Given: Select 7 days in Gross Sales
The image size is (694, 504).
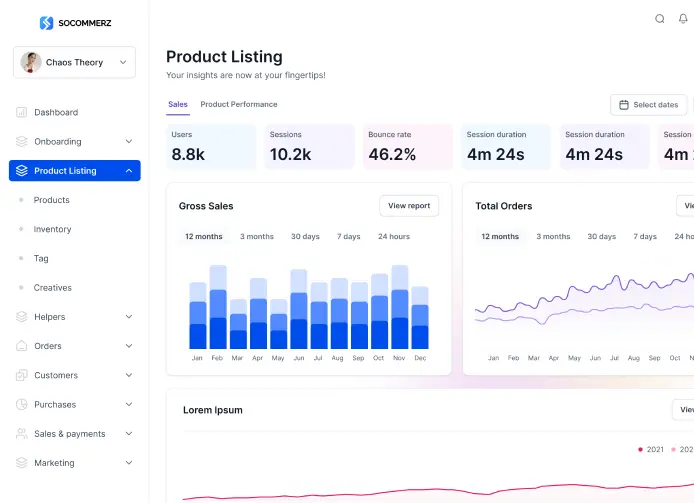Looking at the screenshot, I should point(348,237).
